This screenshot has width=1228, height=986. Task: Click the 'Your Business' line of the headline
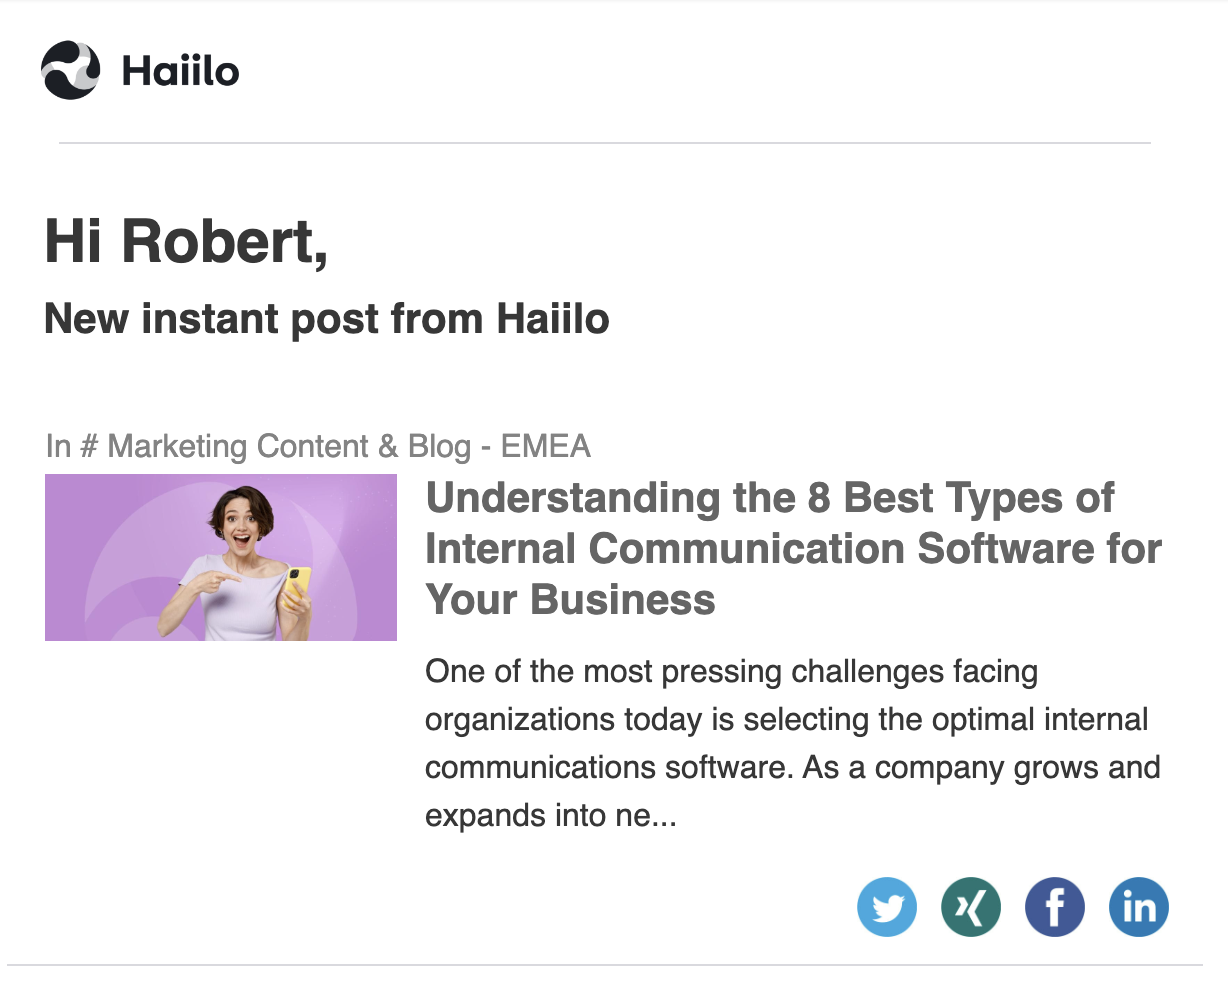pyautogui.click(x=571, y=600)
